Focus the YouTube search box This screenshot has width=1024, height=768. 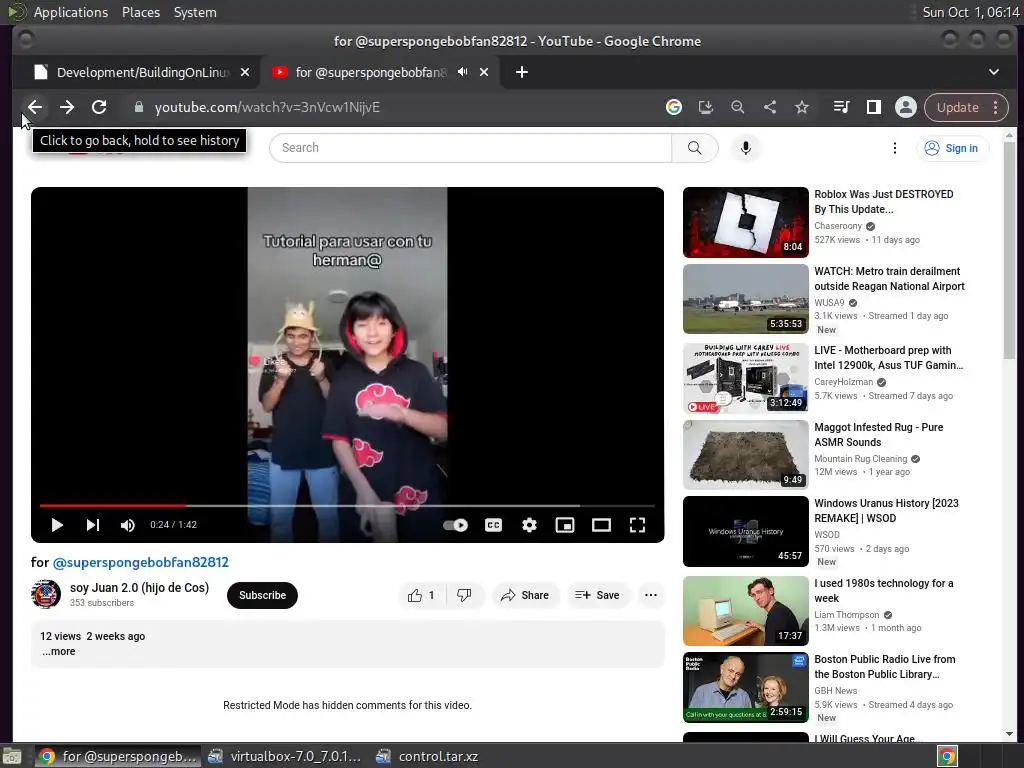470,148
